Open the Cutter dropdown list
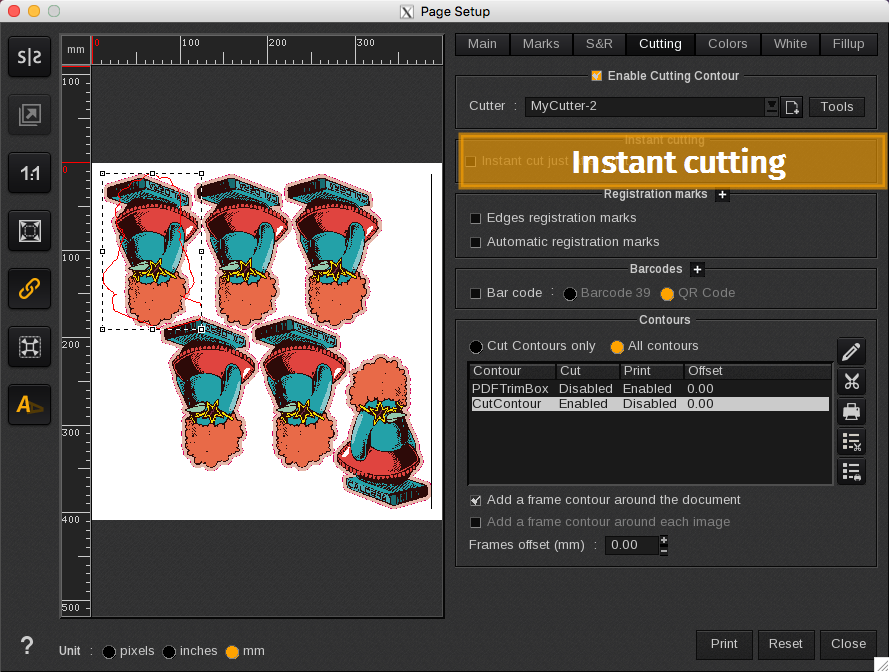 click(771, 106)
